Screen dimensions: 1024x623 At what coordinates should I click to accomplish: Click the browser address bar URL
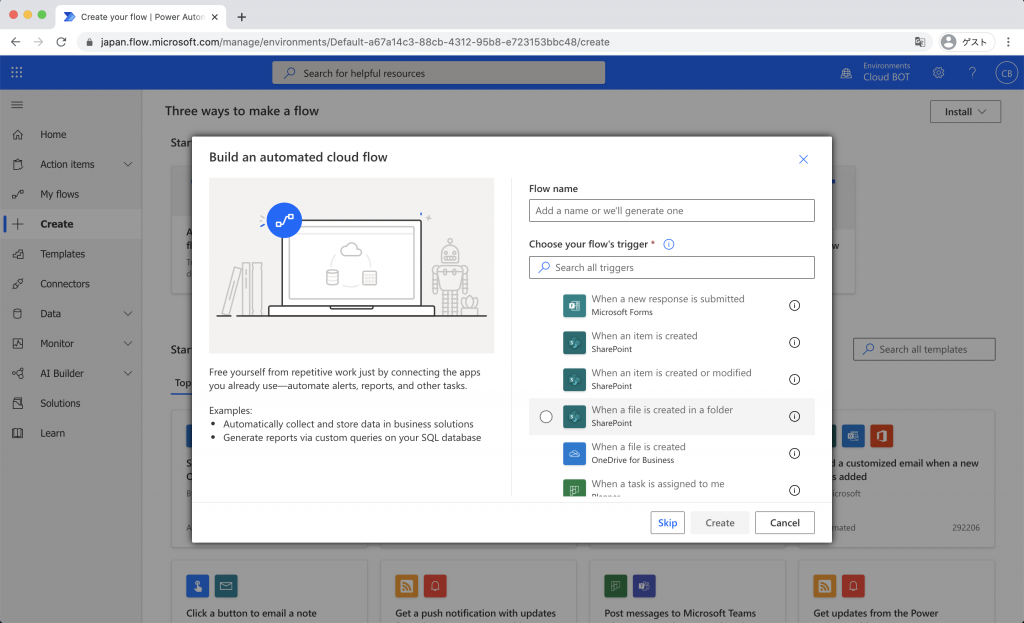click(355, 42)
